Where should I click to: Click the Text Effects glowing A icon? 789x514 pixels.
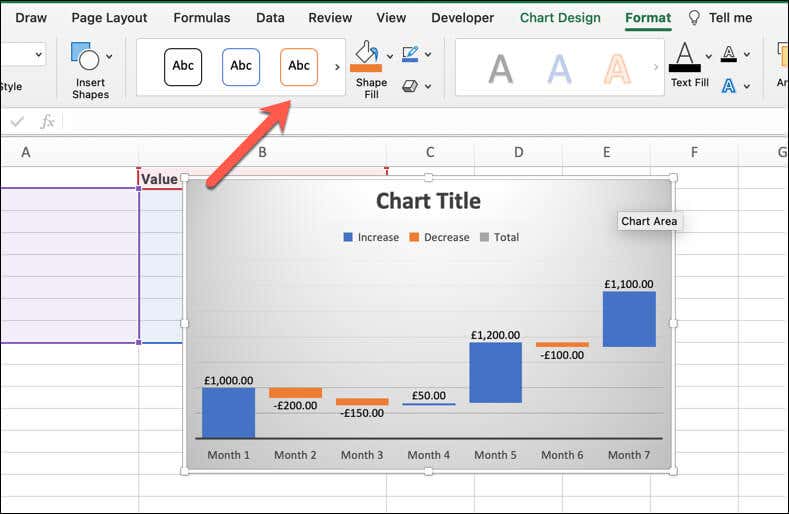tap(729, 86)
